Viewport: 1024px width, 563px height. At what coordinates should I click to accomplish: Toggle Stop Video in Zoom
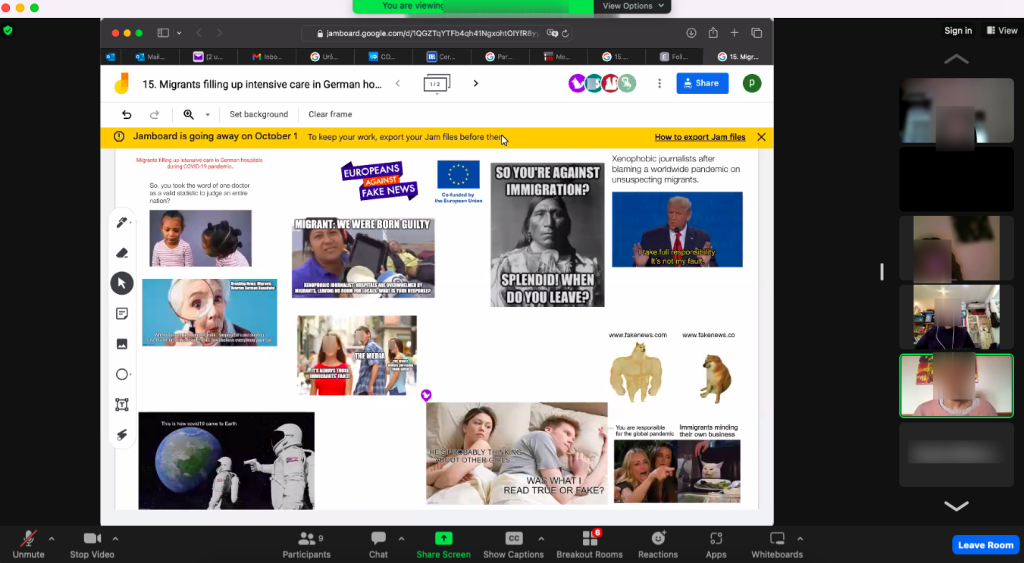click(x=92, y=543)
